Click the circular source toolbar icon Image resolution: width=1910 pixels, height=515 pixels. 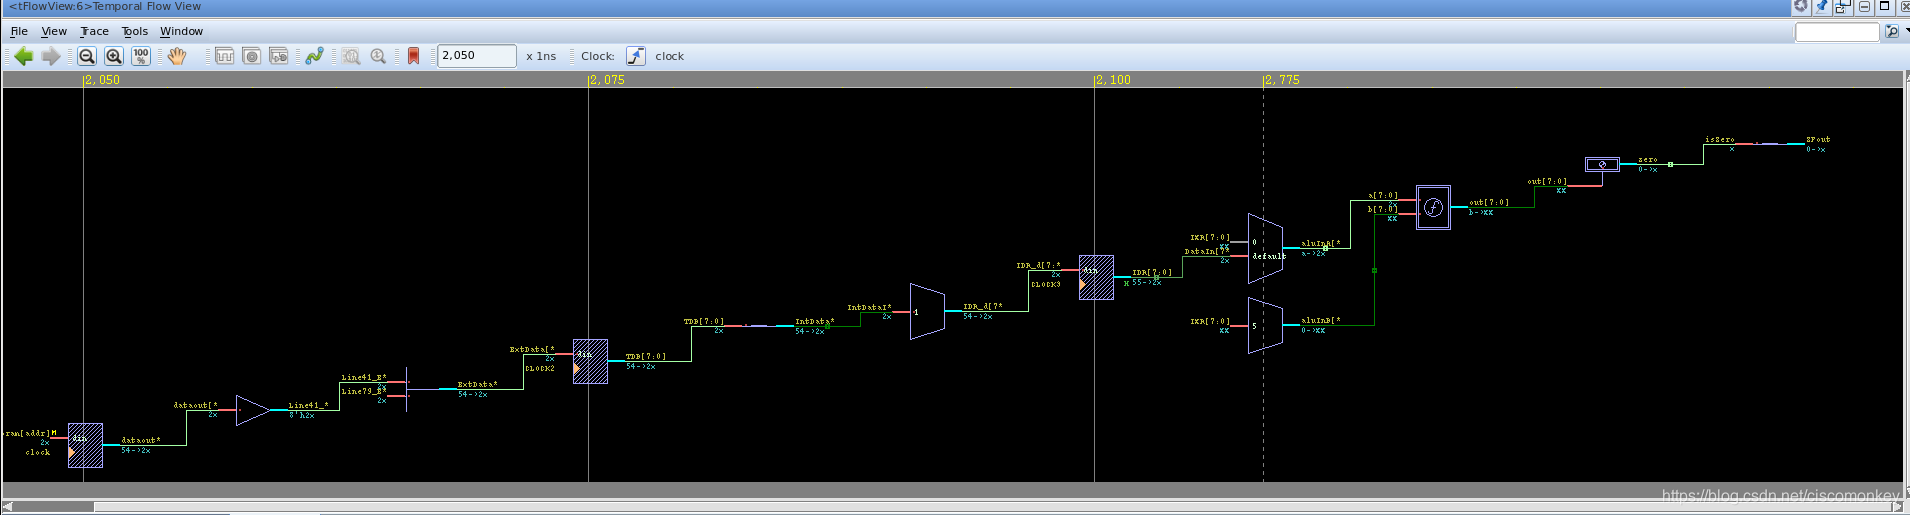tap(252, 56)
